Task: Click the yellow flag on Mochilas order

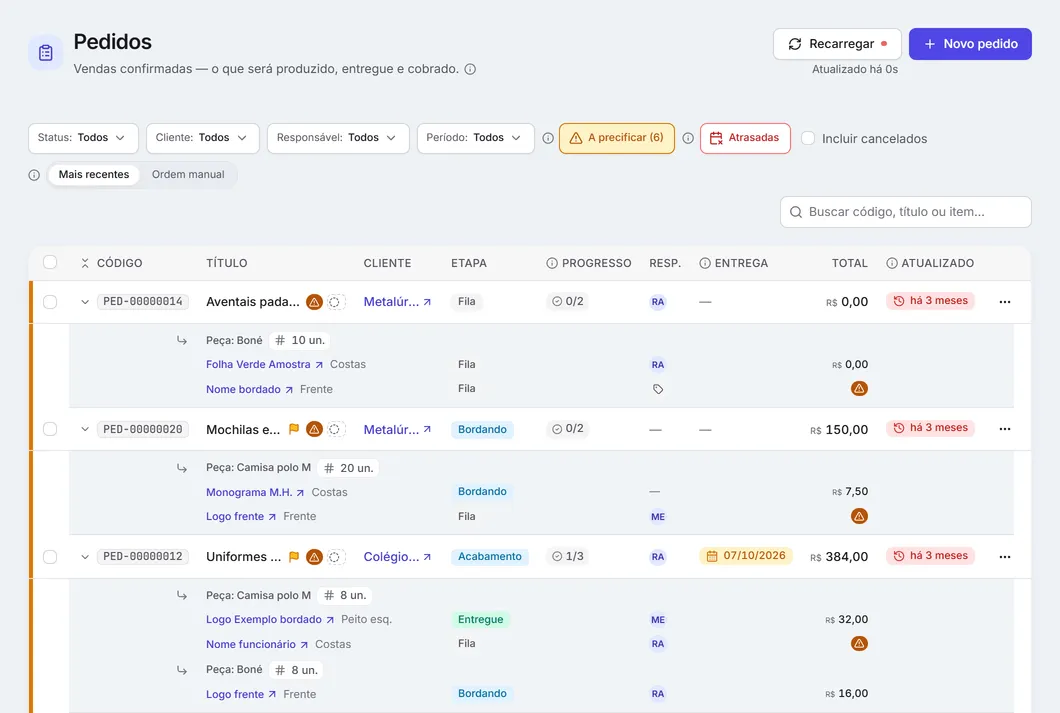Action: pos(294,428)
